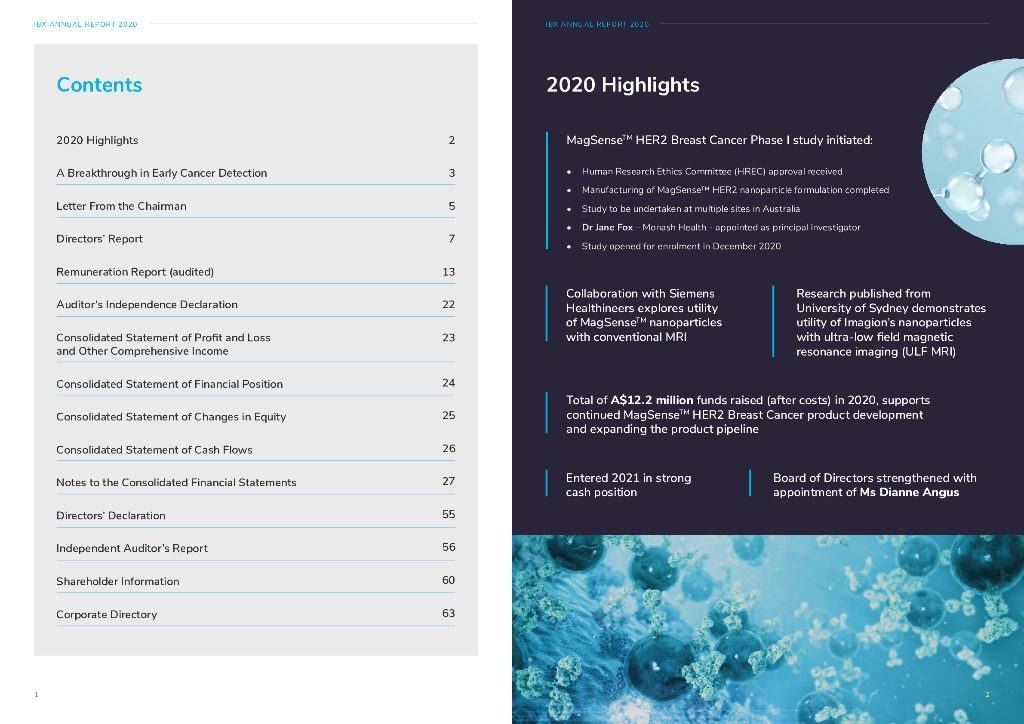
Task: Open 'Remuneration Report (audited)' entry
Action: [255, 272]
